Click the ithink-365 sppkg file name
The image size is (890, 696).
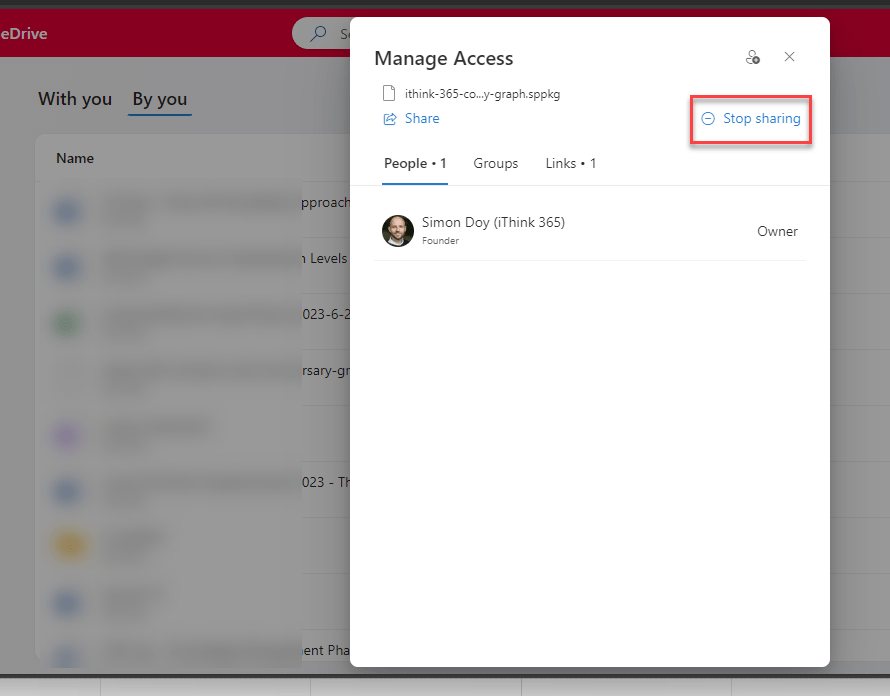482,94
